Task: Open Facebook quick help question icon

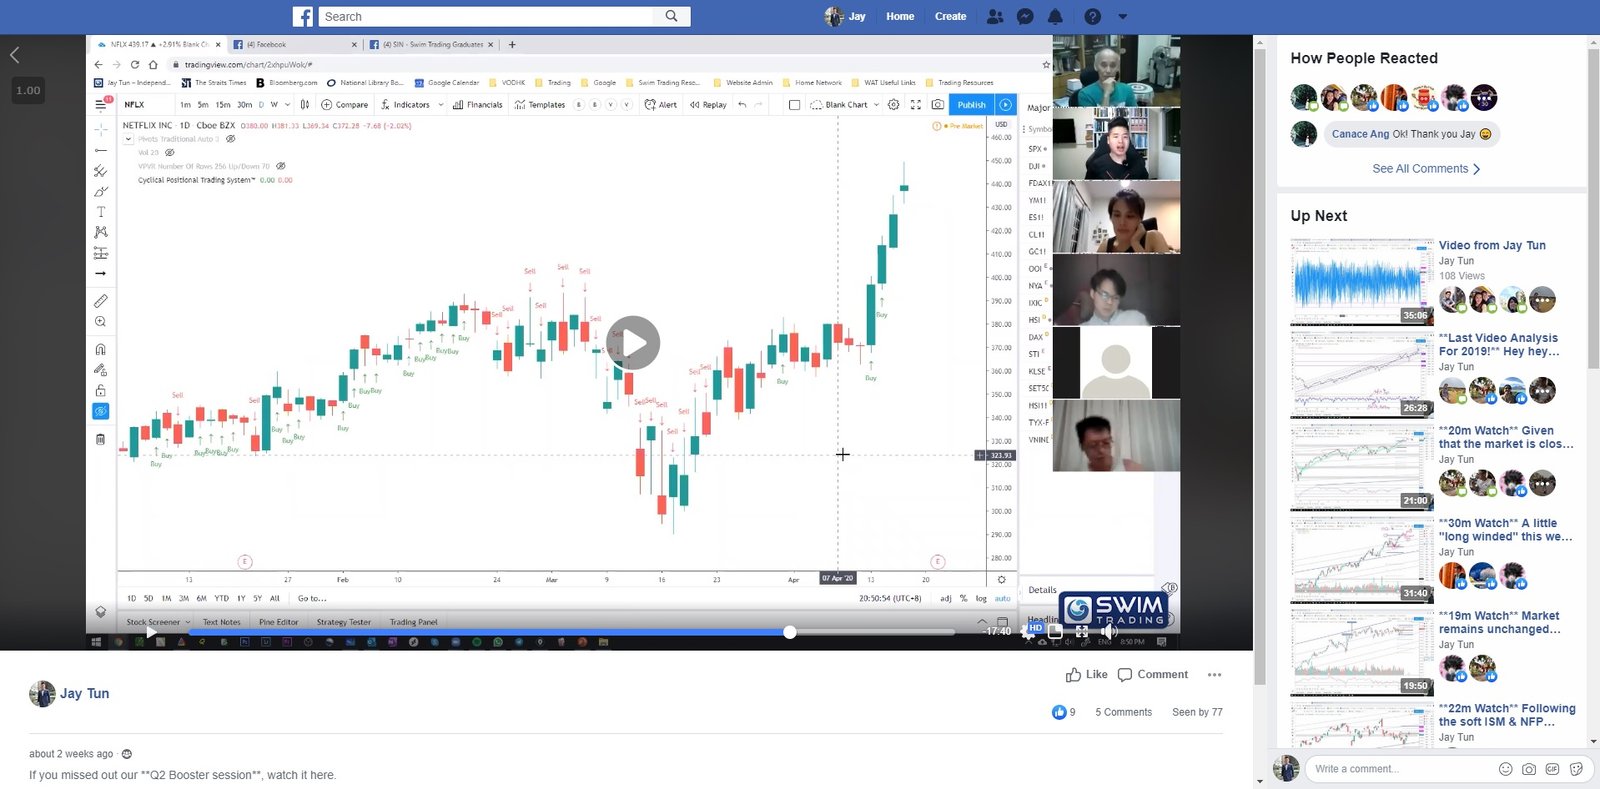Action: [1092, 17]
